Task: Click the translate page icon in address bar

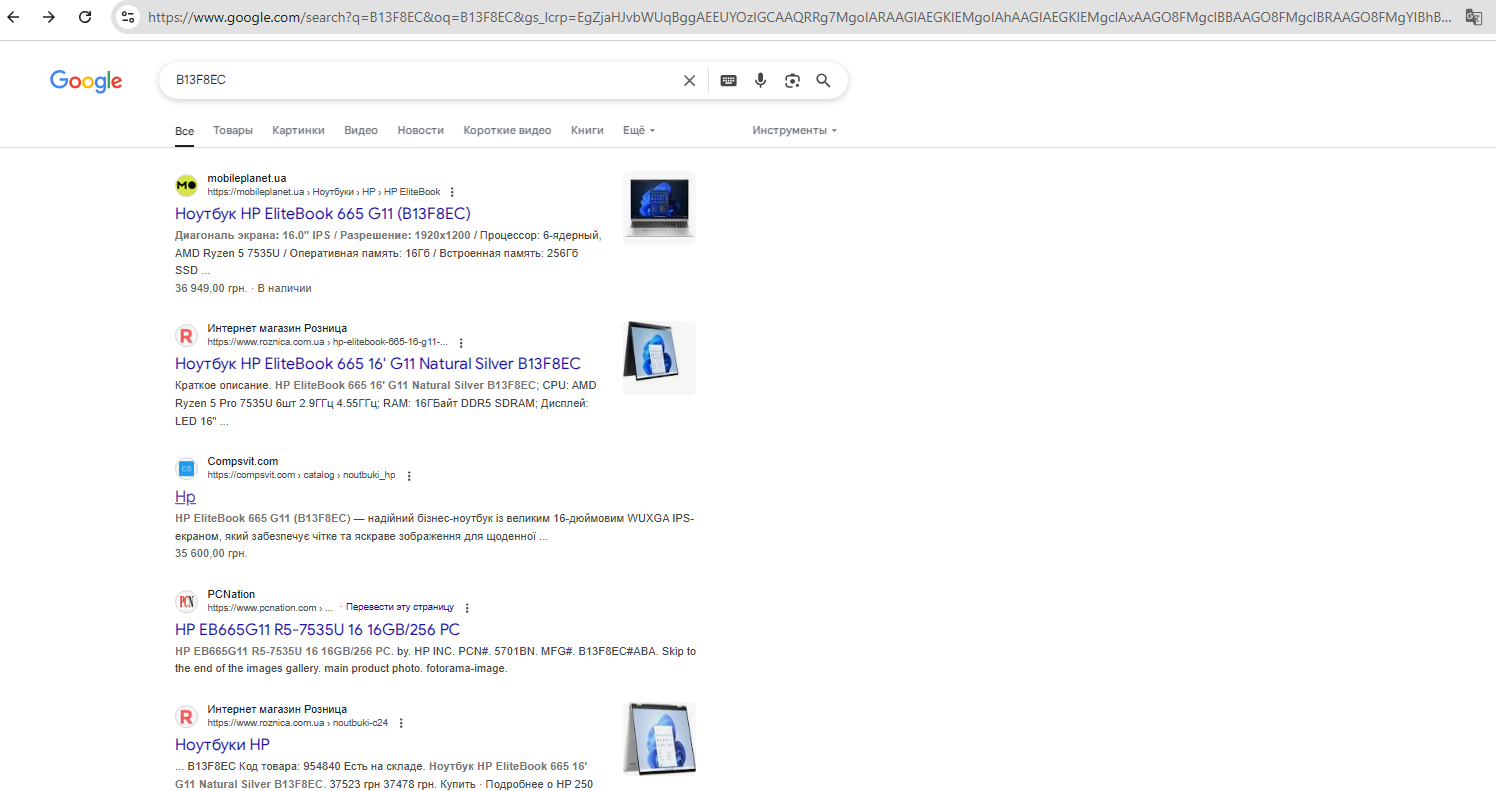Action: click(1473, 17)
